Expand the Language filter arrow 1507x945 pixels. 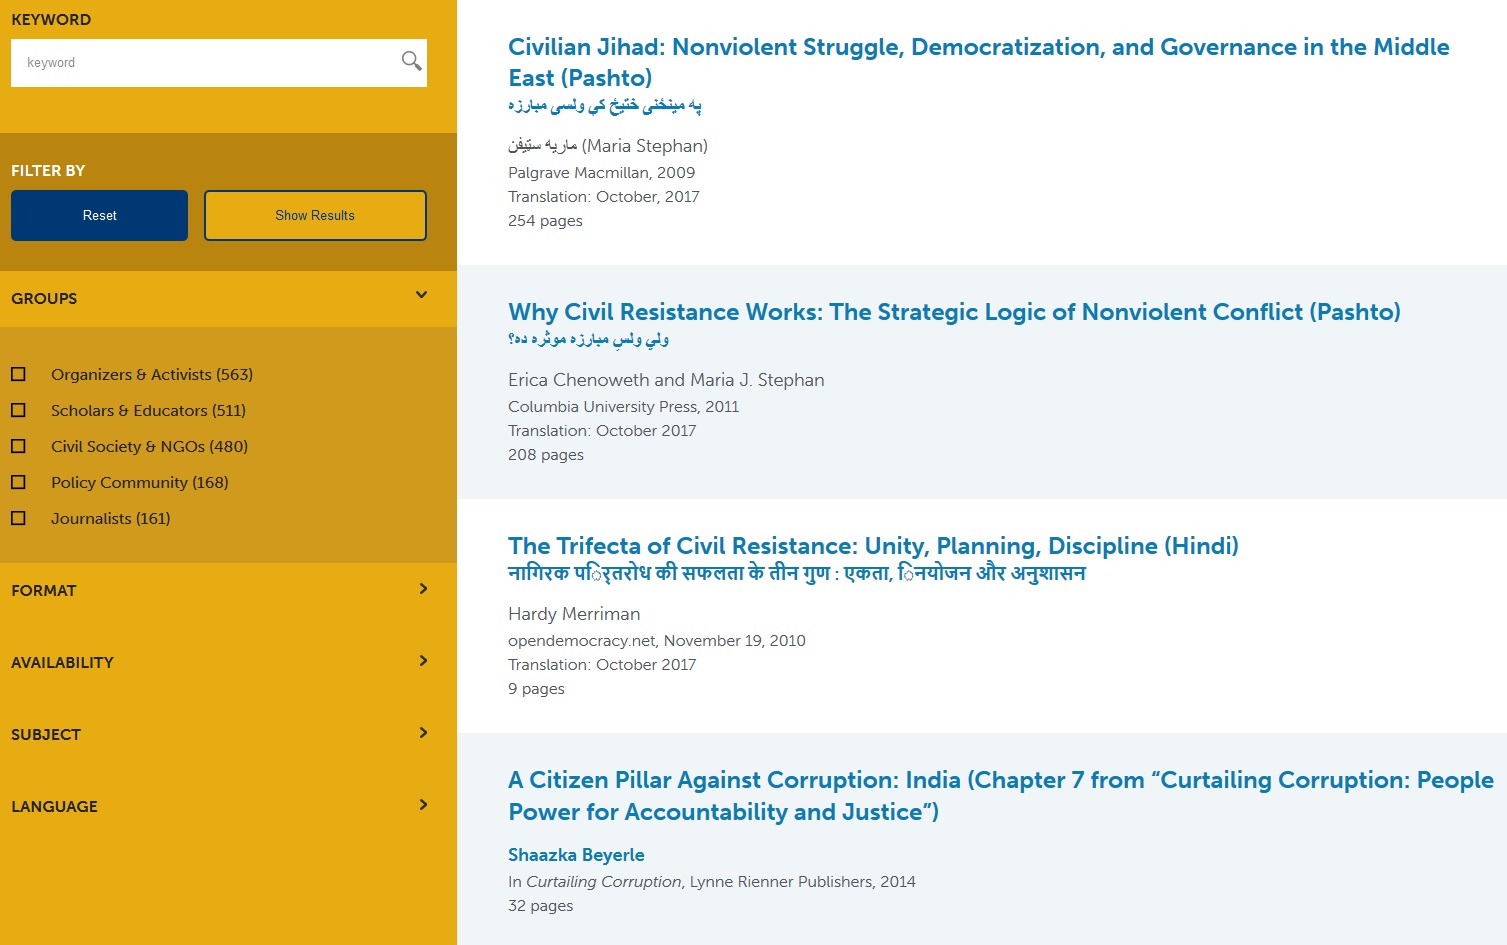[x=423, y=805]
